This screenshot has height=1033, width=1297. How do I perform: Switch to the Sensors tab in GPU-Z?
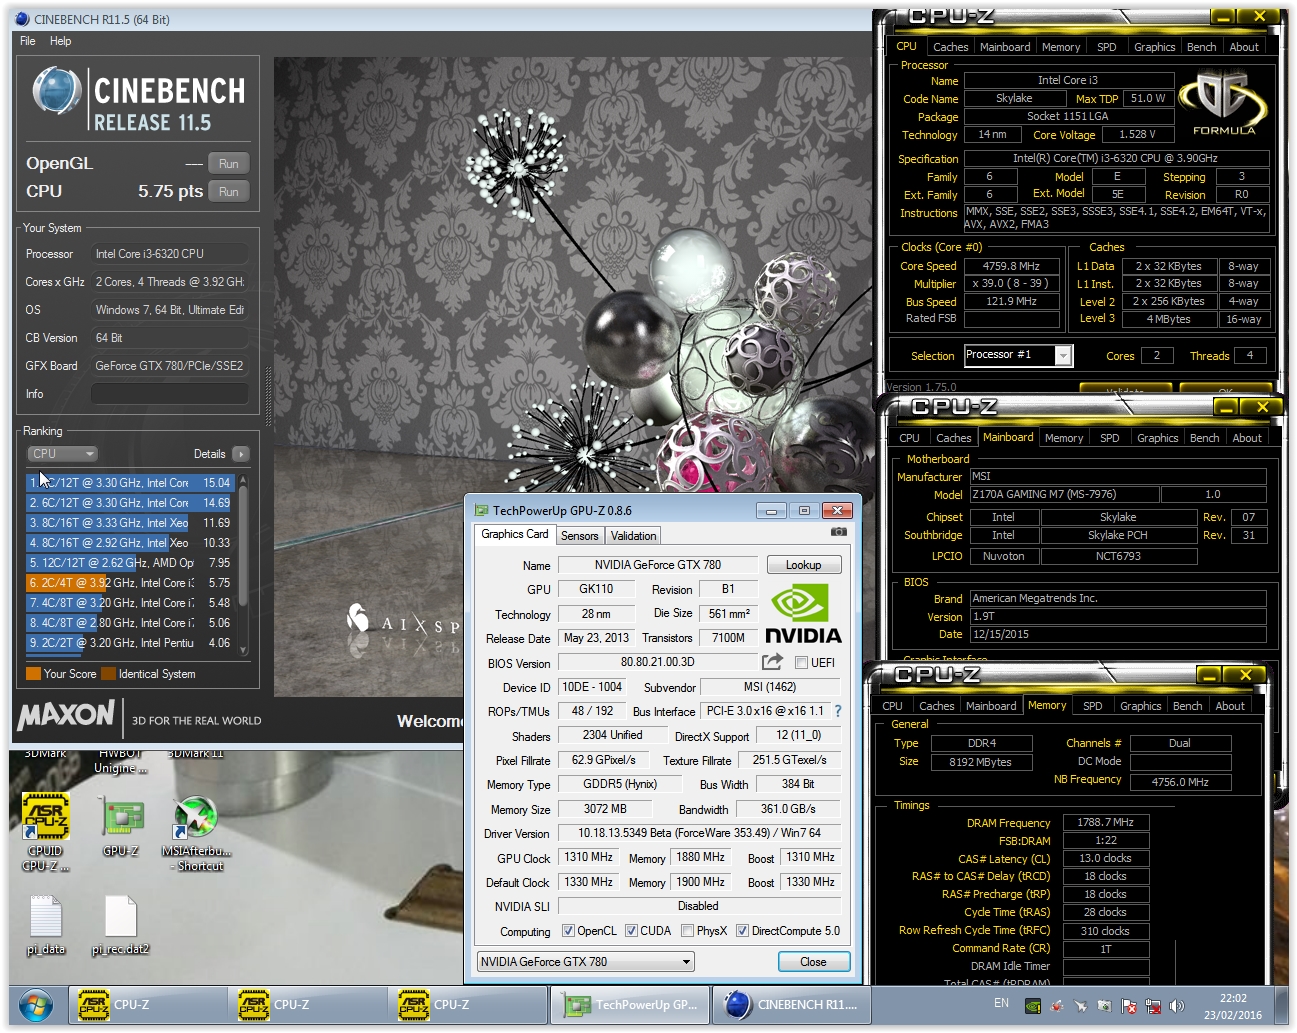click(x=580, y=536)
